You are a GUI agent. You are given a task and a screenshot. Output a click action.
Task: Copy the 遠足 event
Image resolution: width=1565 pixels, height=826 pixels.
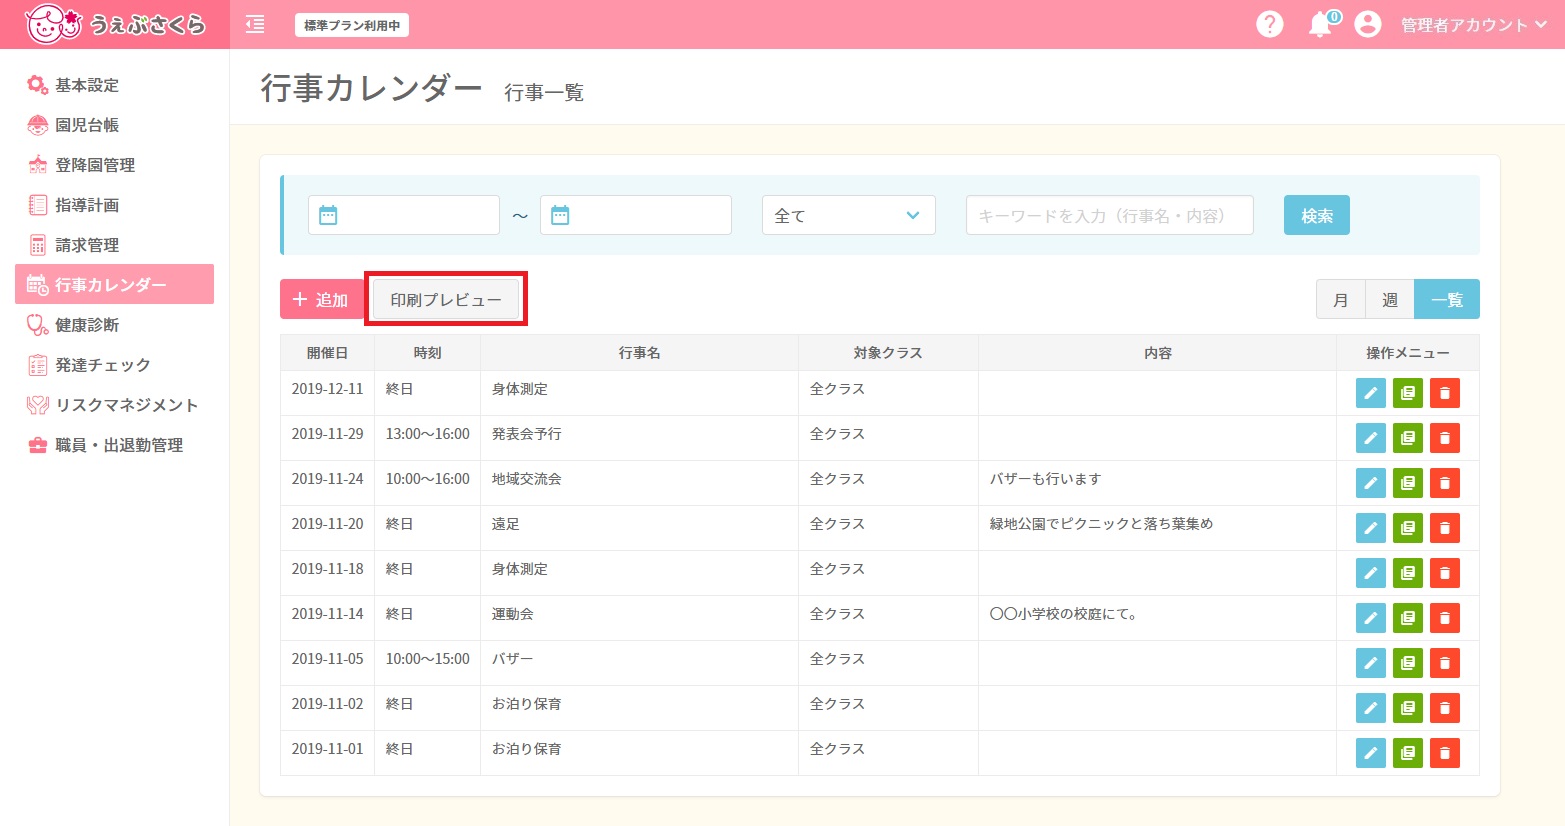click(x=1408, y=528)
